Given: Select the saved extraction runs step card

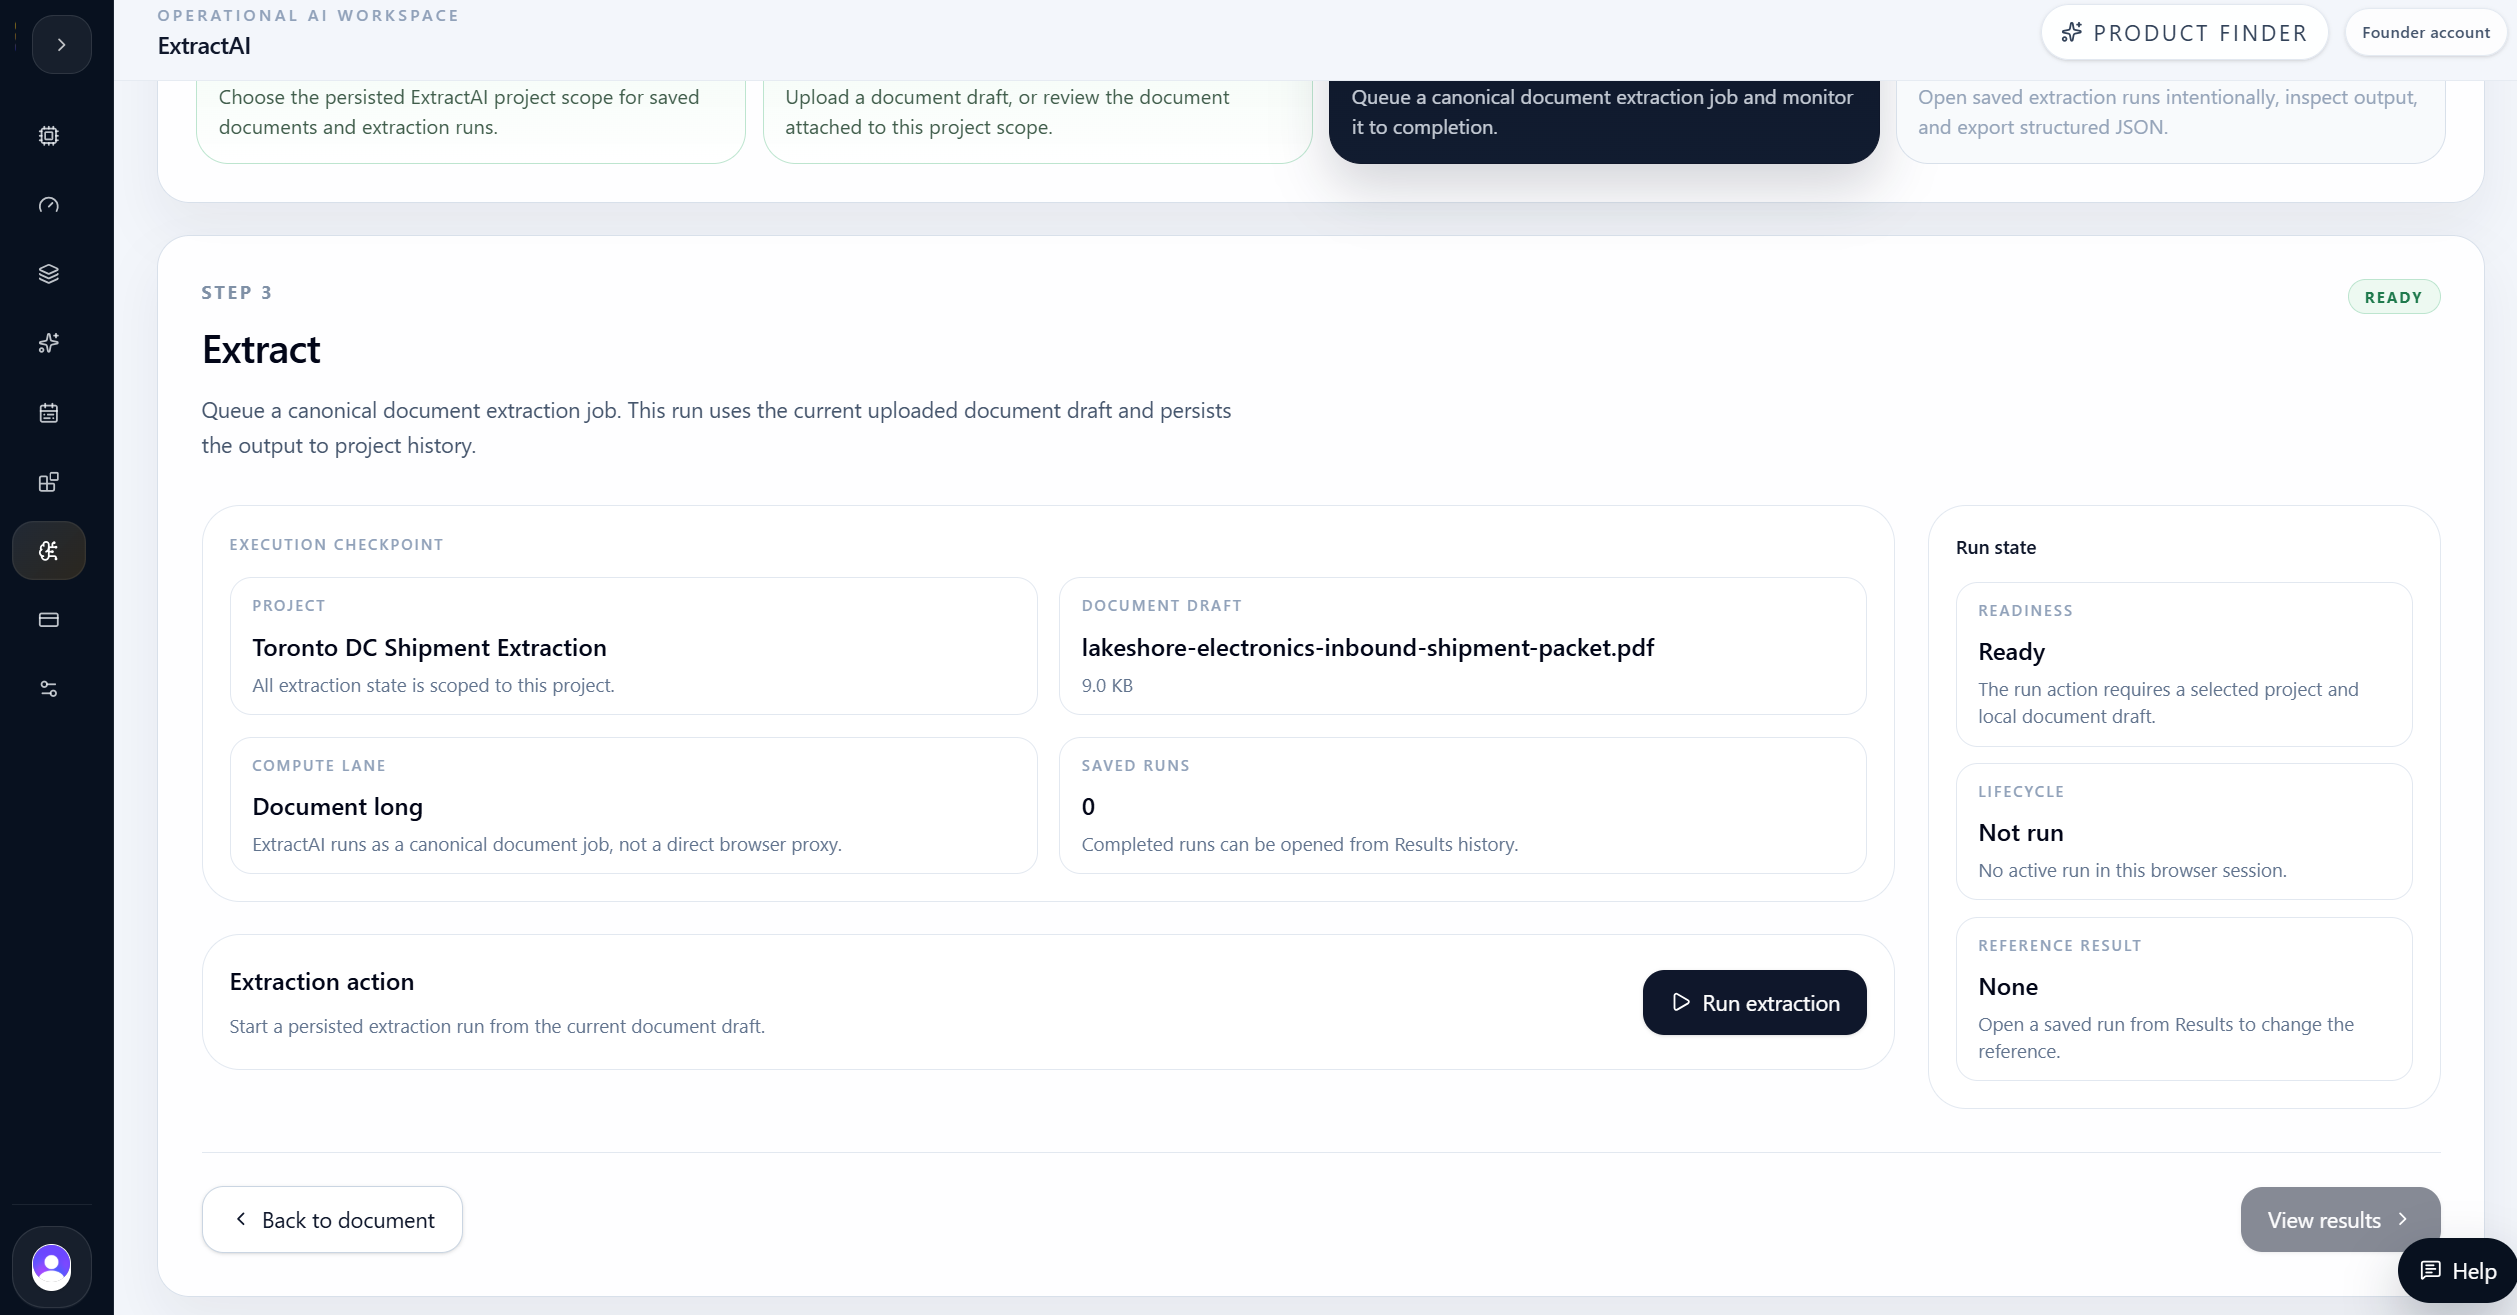Looking at the screenshot, I should (2170, 113).
